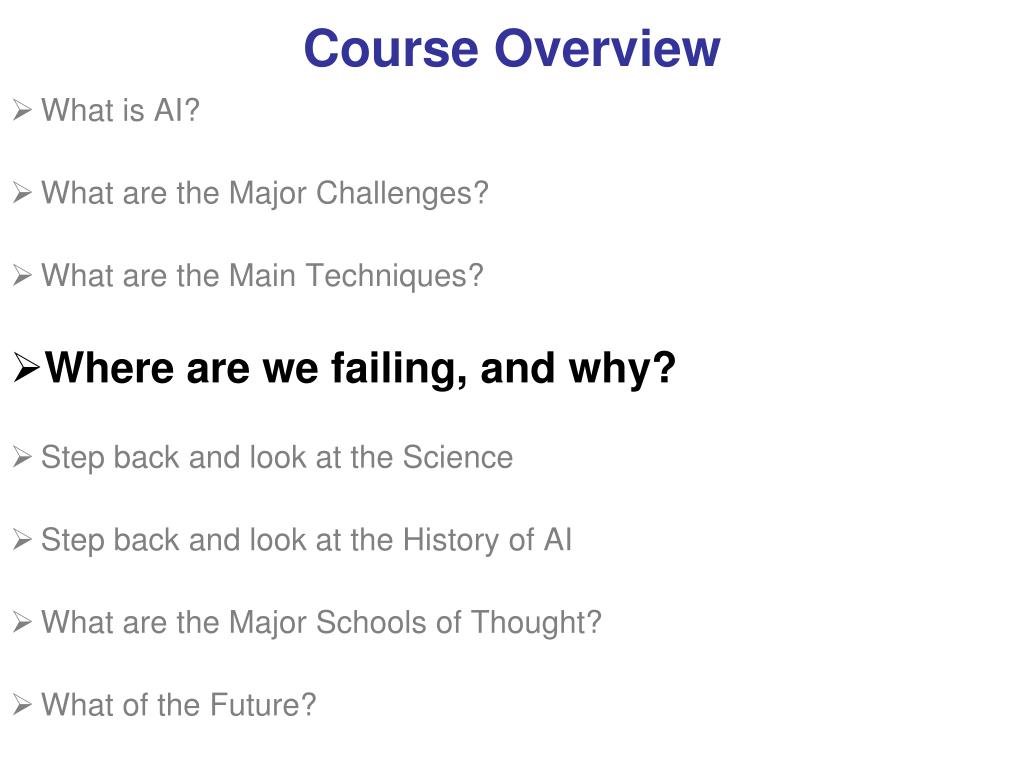The image size is (1024, 768).
Task: Click the arrow bullet beside look at the Science
Action: pyautogui.click(x=22, y=457)
